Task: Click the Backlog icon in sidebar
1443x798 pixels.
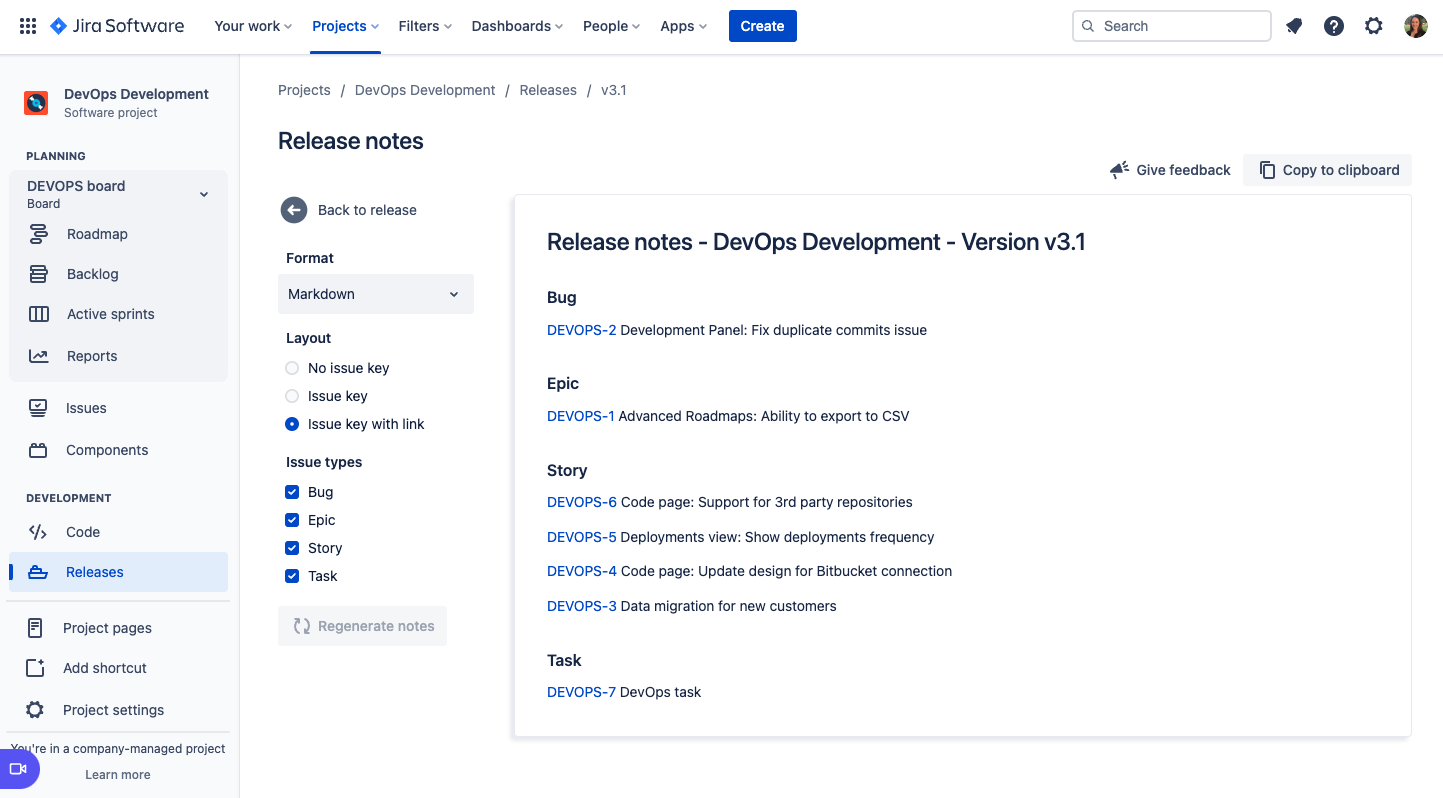Action: [38, 274]
